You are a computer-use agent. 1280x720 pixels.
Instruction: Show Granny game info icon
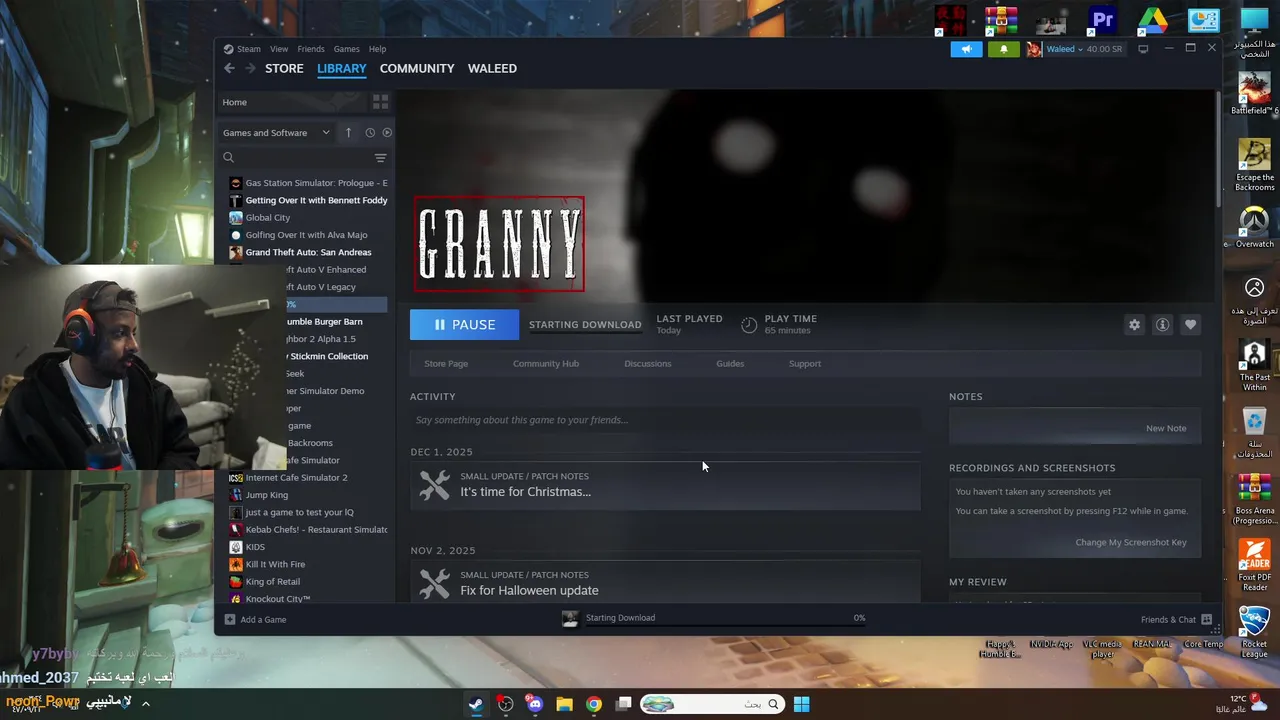click(x=1162, y=325)
